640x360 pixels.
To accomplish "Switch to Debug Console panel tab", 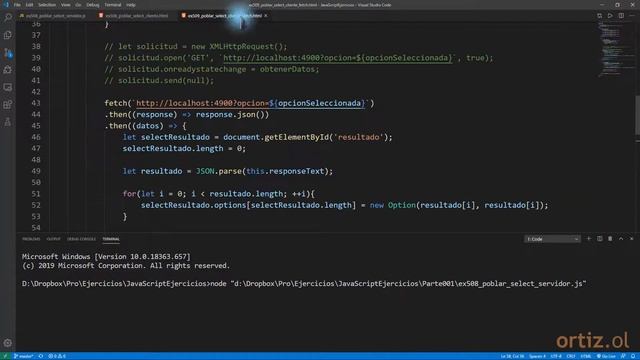I will click(x=81, y=239).
